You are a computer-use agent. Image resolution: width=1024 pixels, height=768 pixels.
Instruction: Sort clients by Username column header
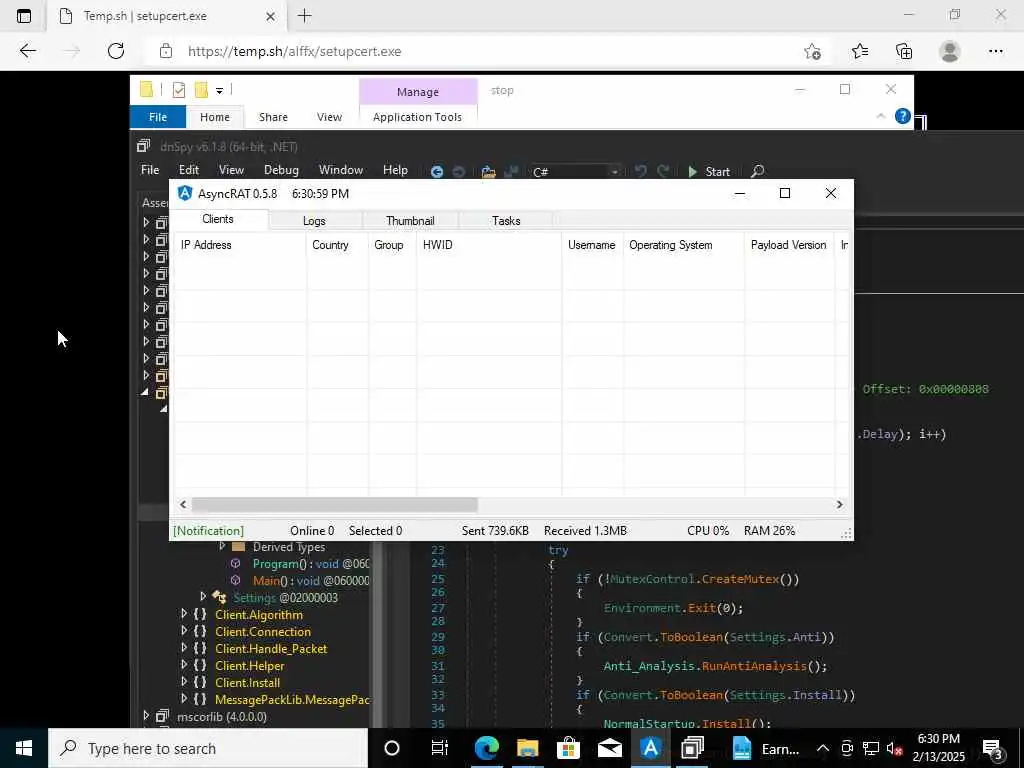point(592,245)
